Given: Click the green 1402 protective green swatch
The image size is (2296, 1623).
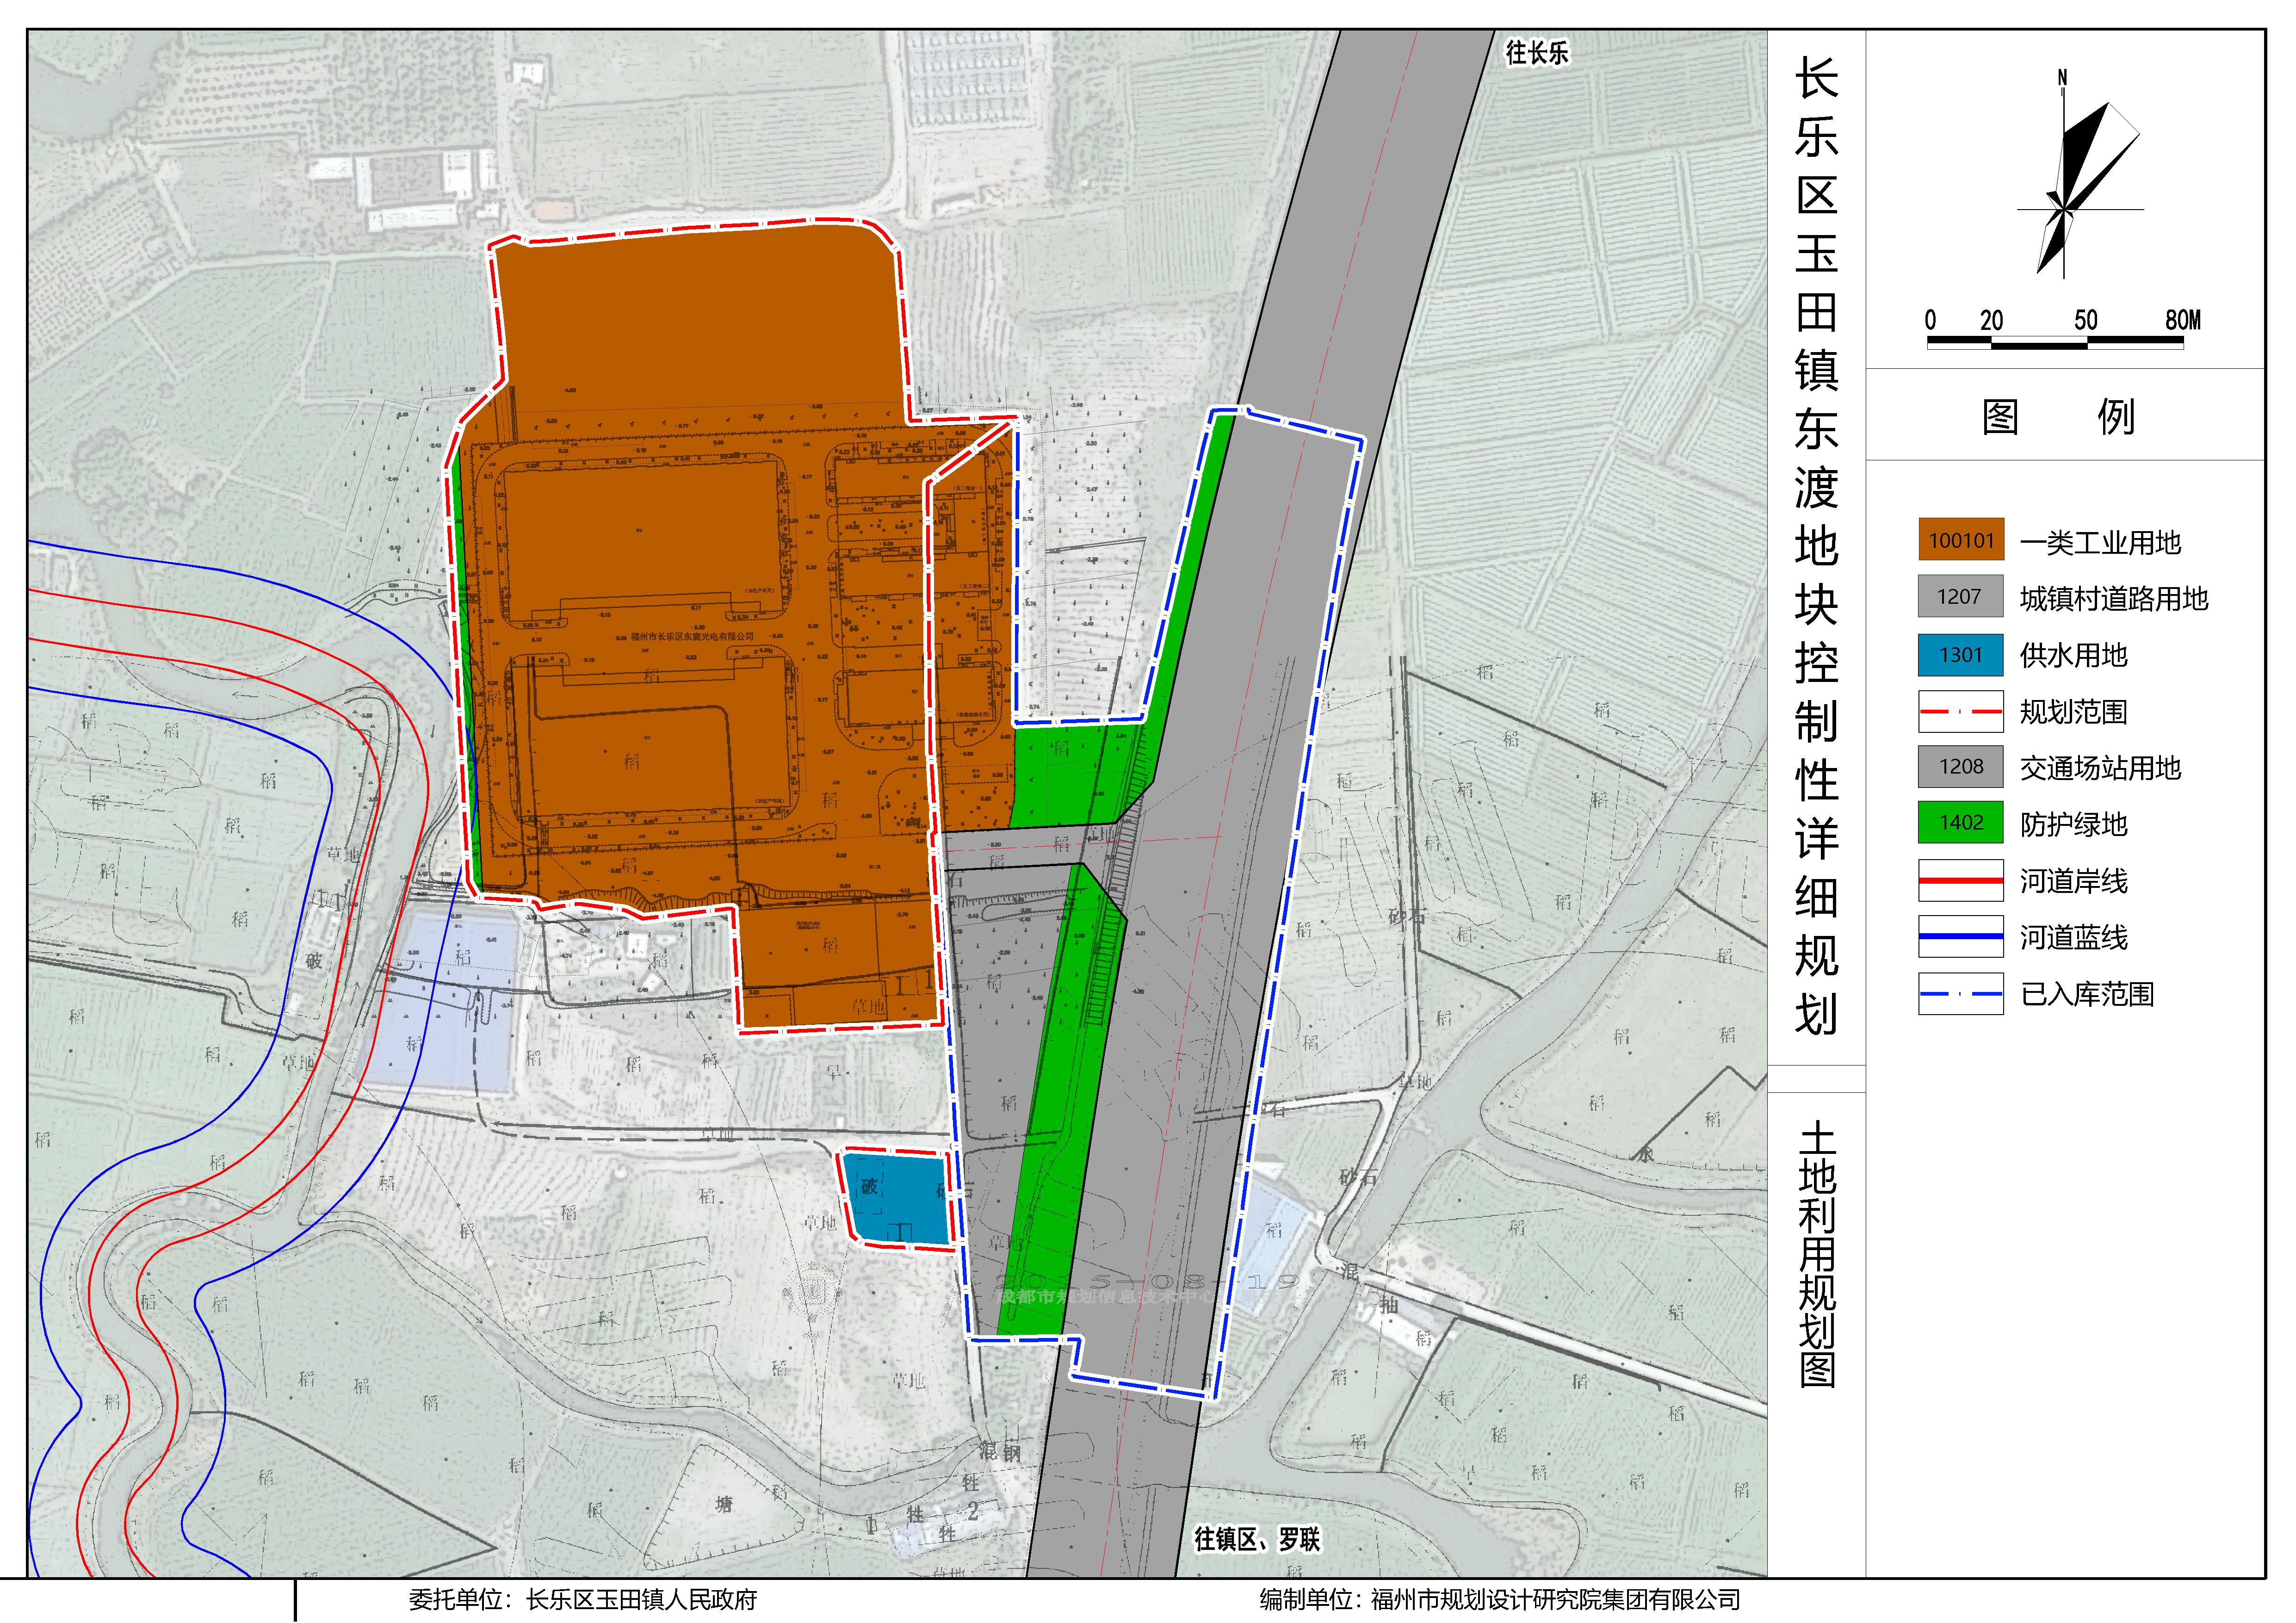Looking at the screenshot, I should [1960, 822].
